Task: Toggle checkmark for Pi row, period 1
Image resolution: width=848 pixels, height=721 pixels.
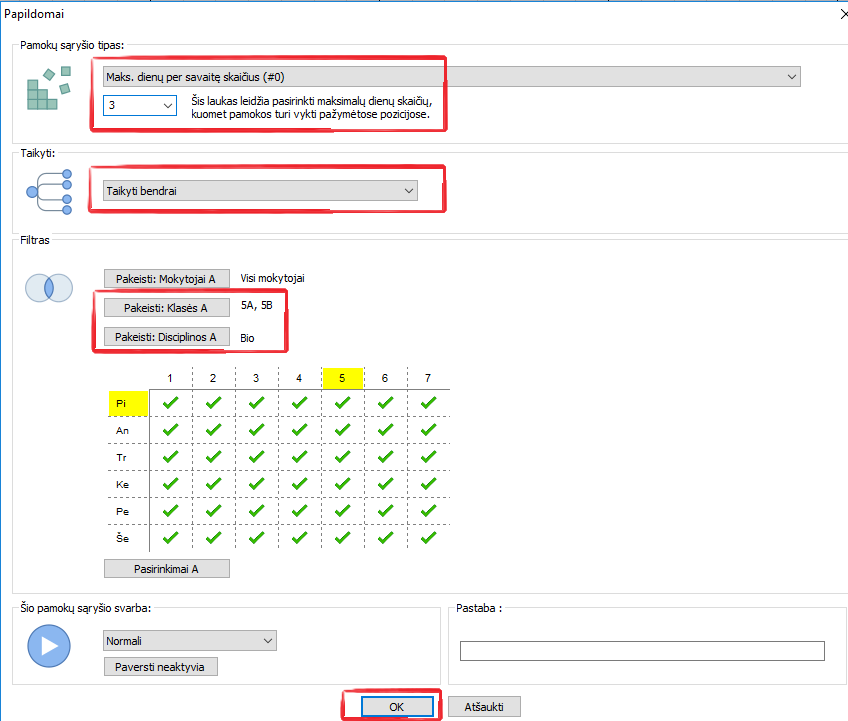Action: pyautogui.click(x=170, y=402)
